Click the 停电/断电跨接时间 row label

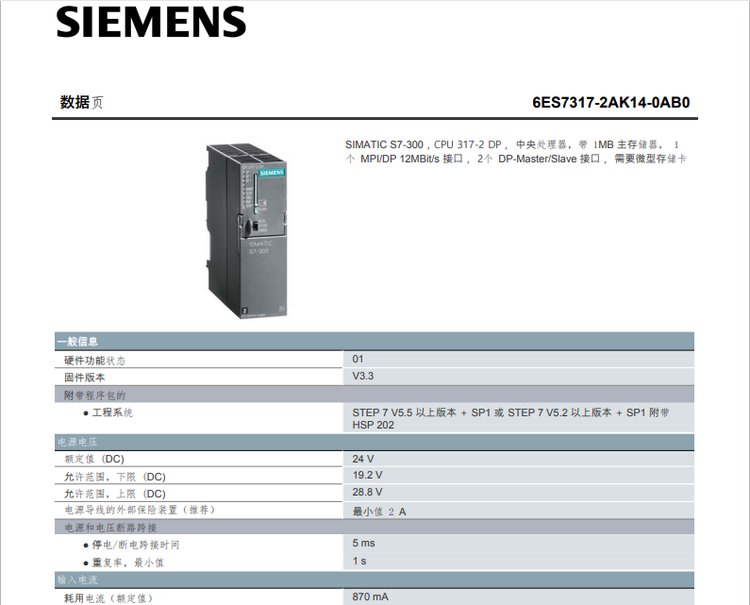[132, 544]
